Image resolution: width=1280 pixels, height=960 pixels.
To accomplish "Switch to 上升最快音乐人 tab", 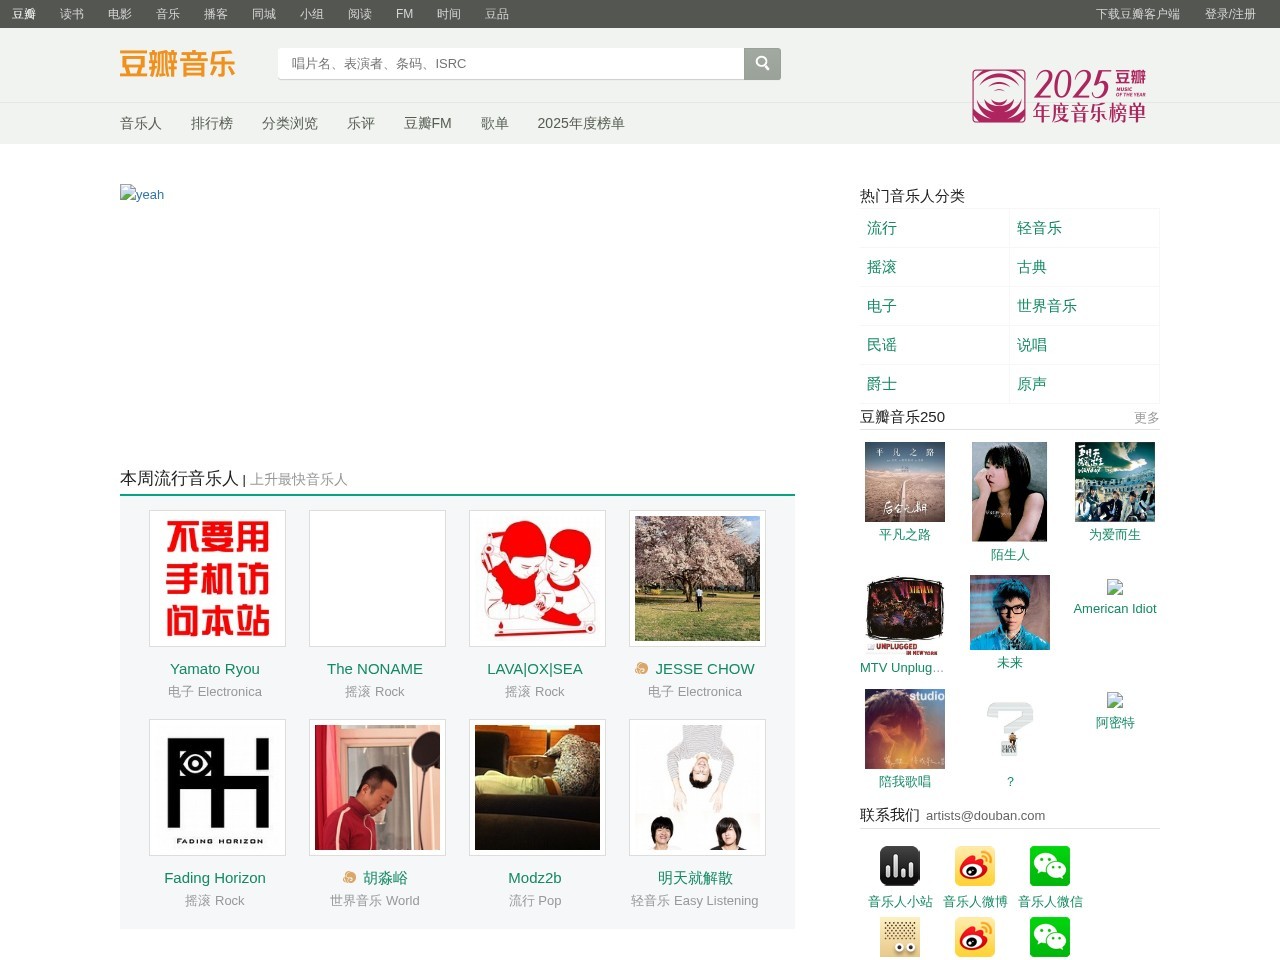I will pyautogui.click(x=299, y=480).
